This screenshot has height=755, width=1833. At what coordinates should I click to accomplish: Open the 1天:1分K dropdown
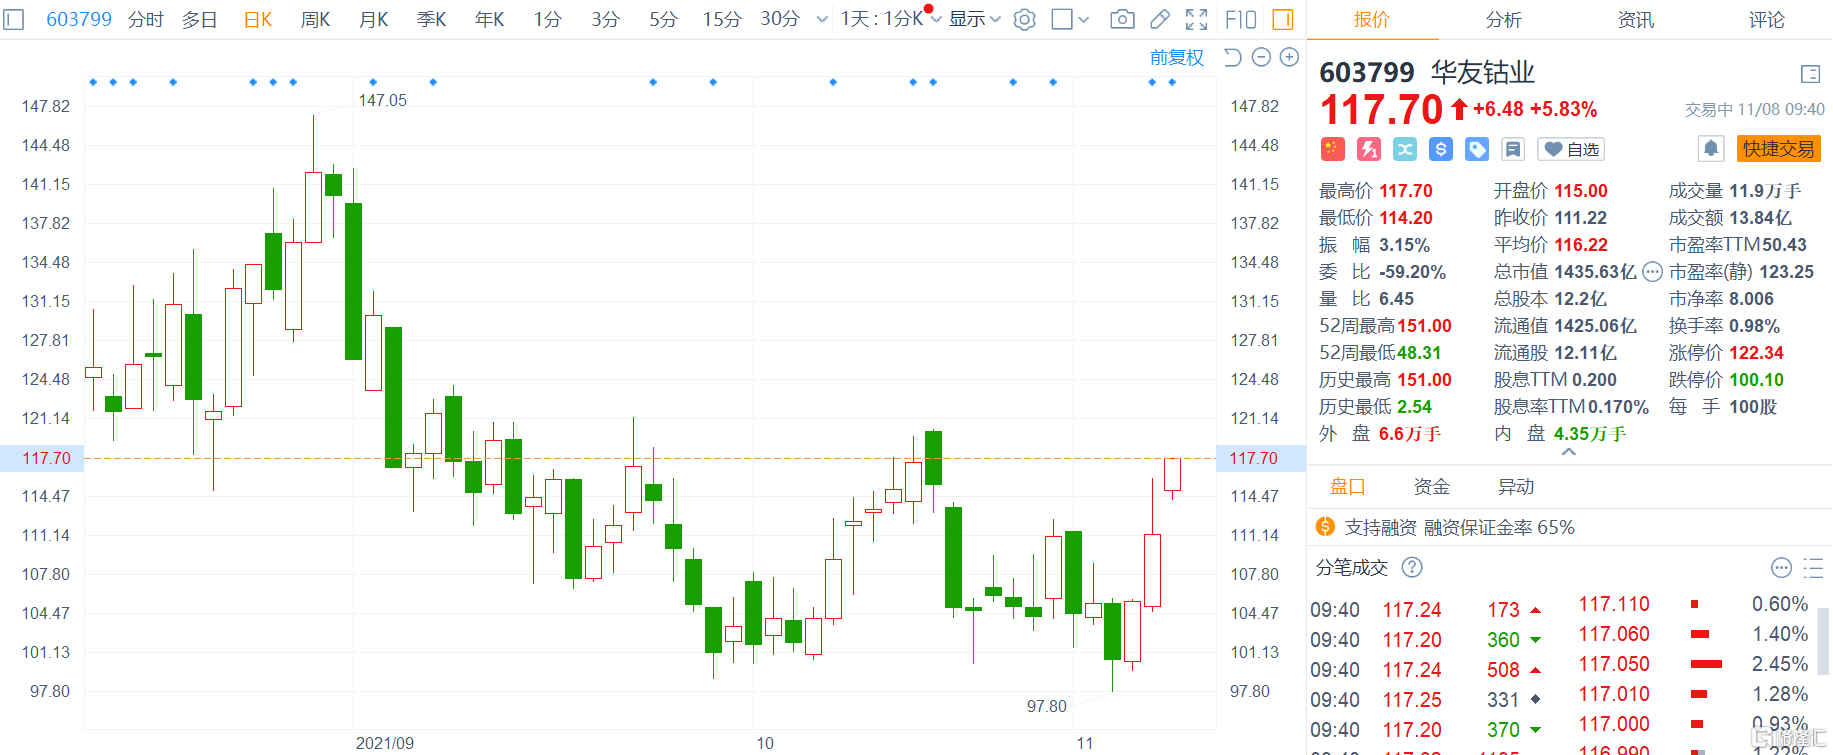click(x=890, y=19)
